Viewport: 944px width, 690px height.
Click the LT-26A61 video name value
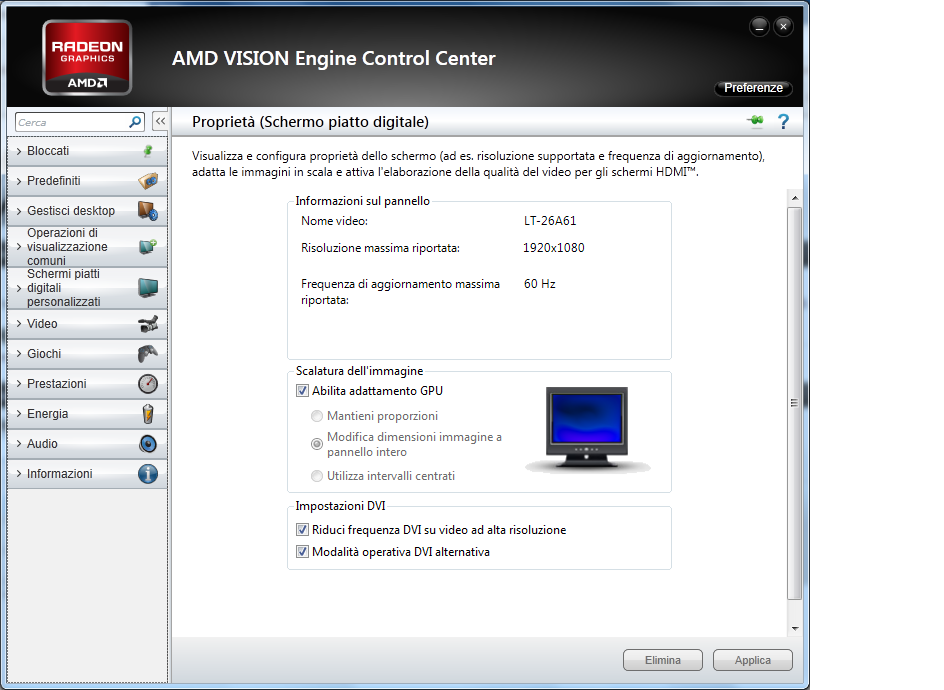click(x=550, y=221)
